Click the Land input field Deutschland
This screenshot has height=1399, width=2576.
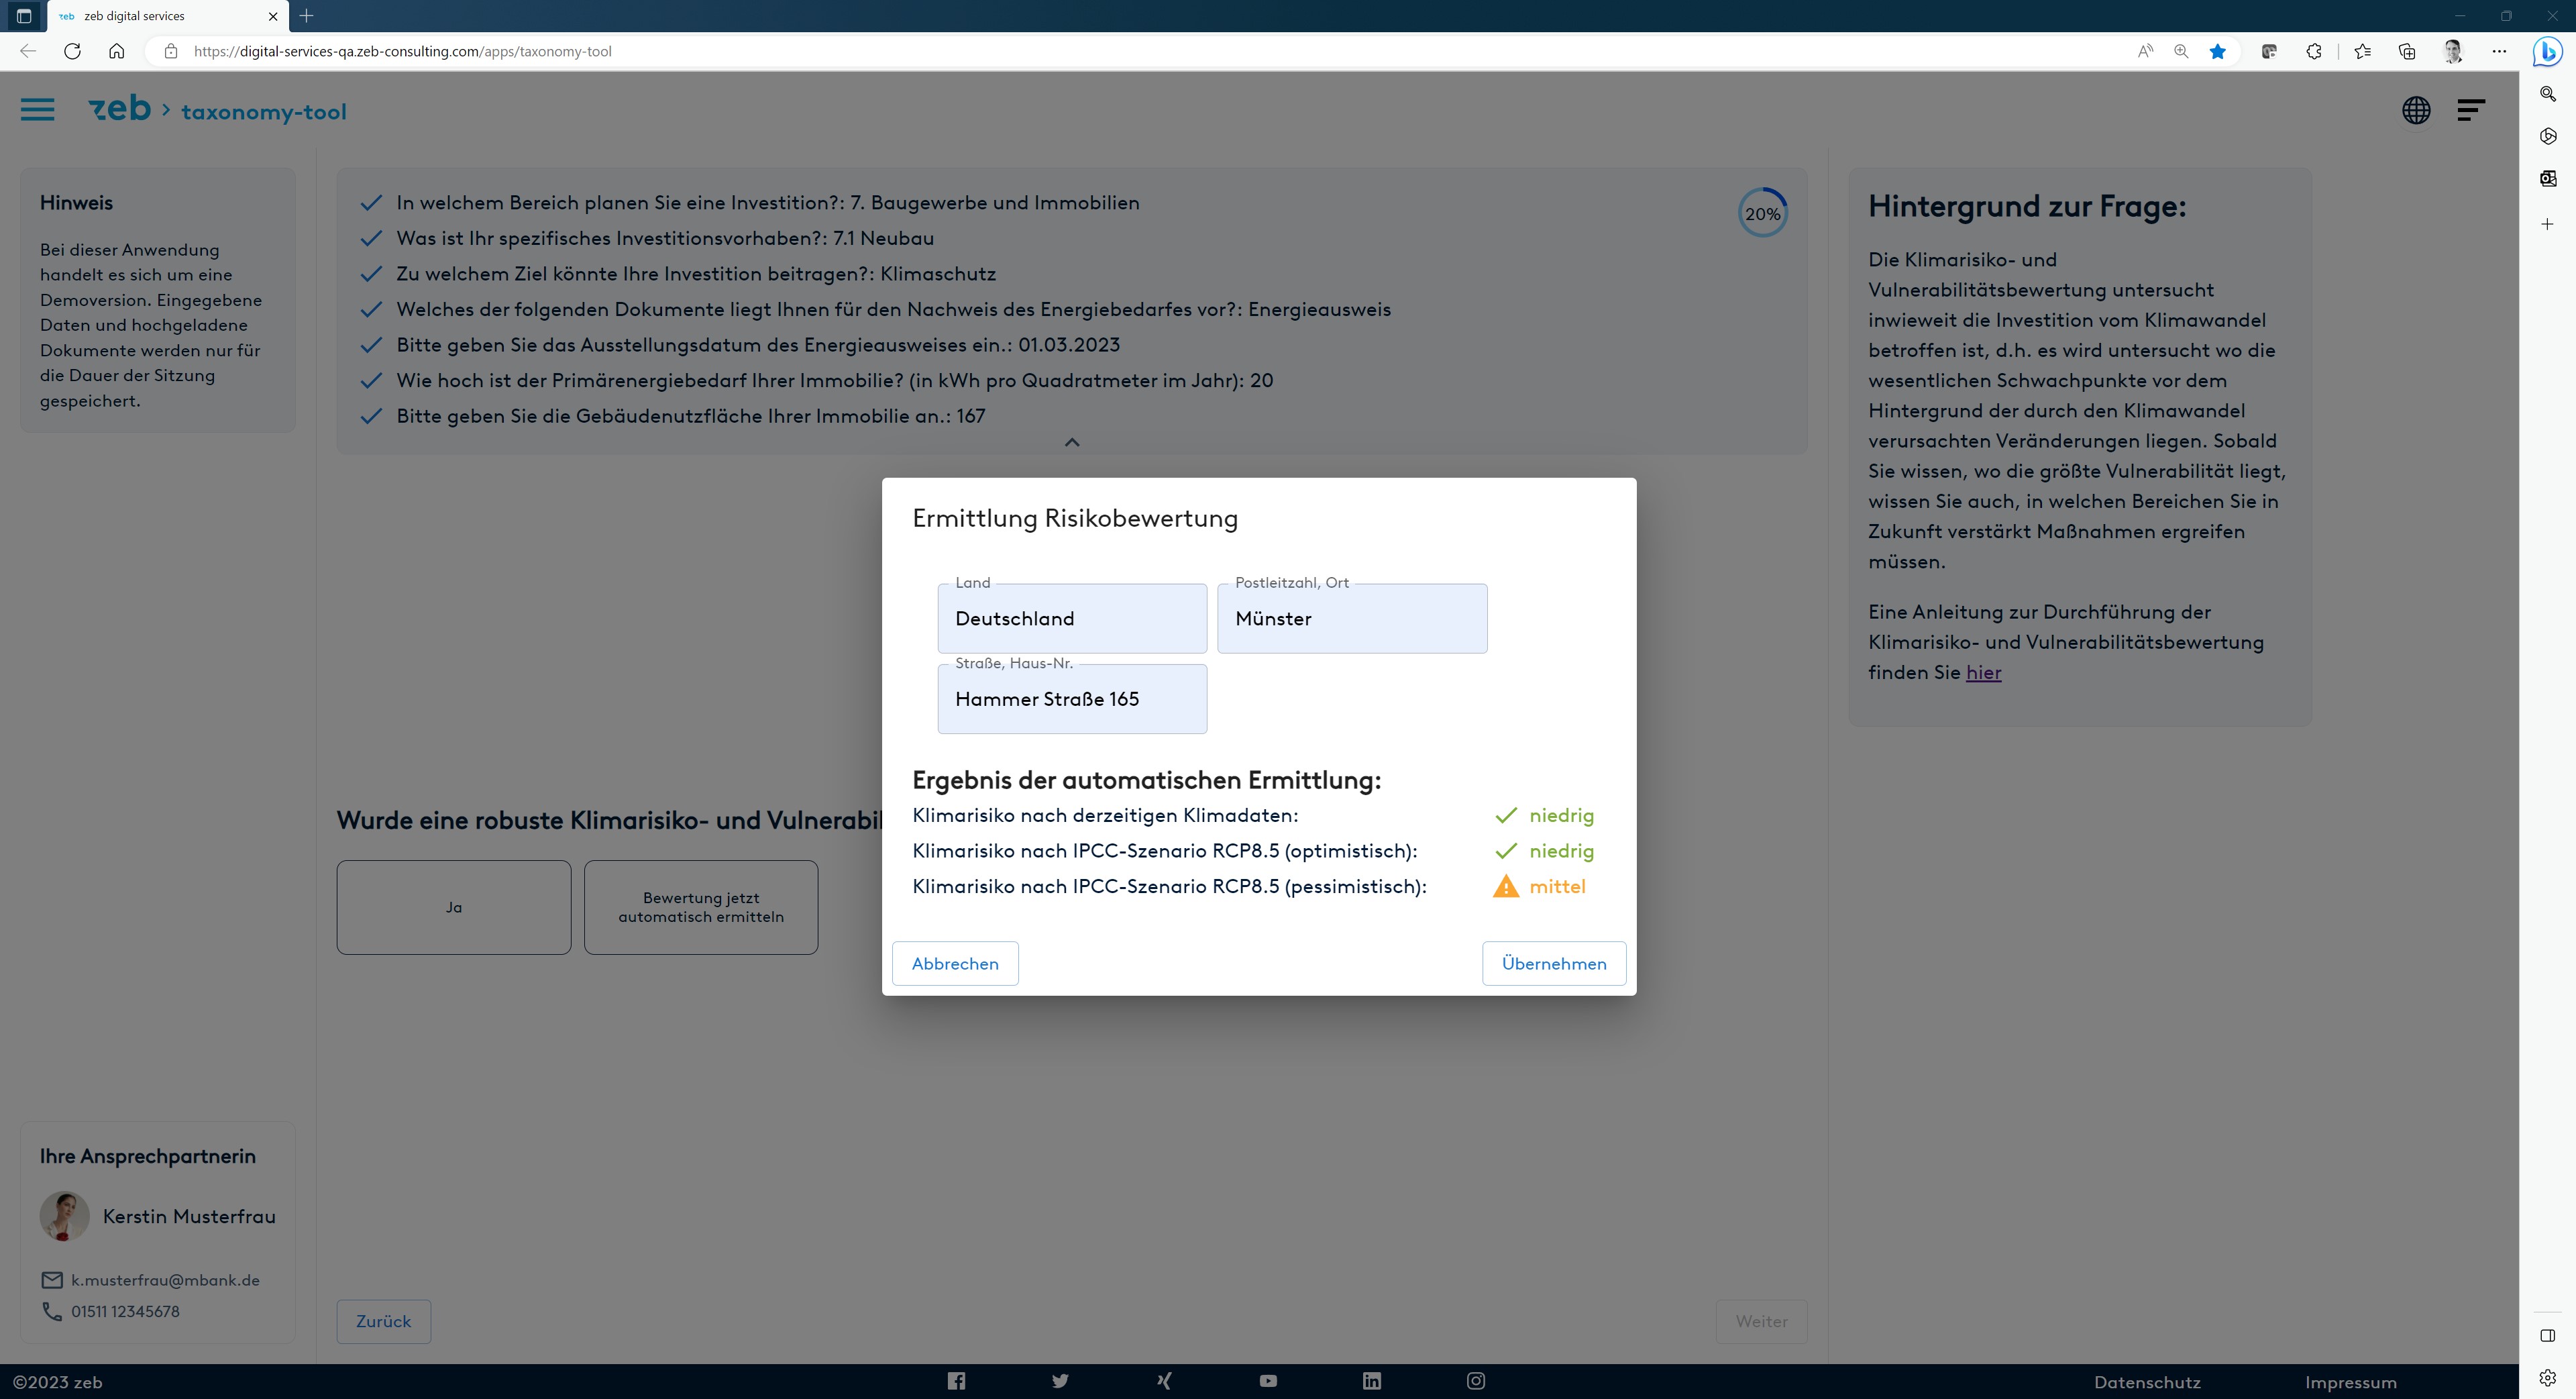coord(1071,619)
